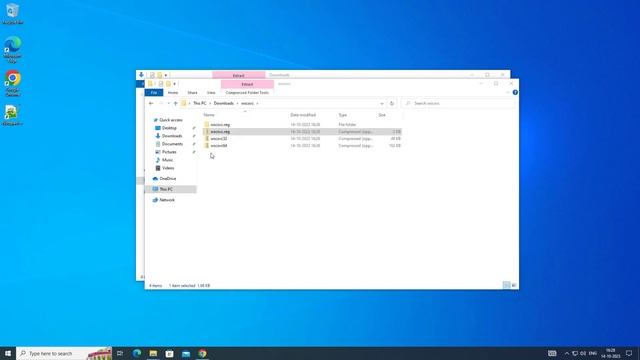Select the wscsvc.reg File folder row
The image size is (640, 360).
pos(302,124)
